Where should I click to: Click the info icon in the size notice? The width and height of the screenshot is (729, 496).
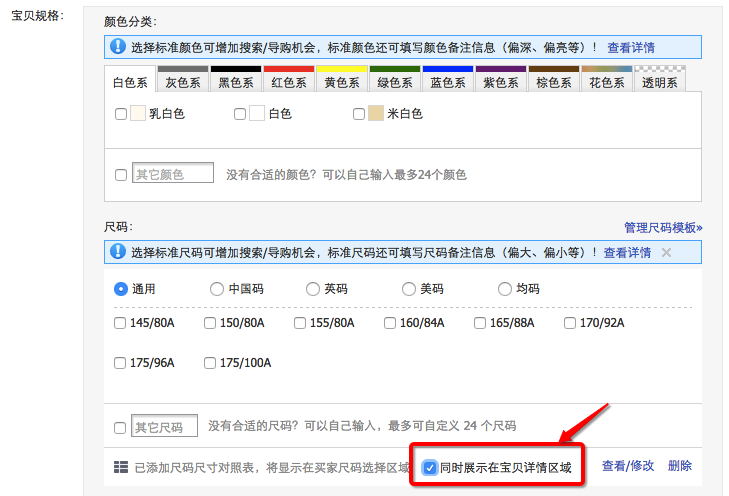(118, 251)
